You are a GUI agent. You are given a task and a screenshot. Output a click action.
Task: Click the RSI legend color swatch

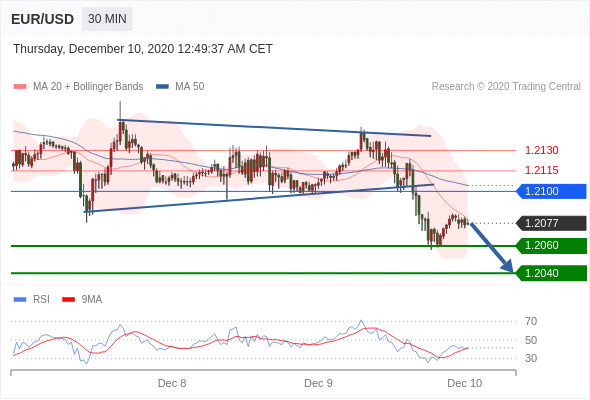coord(20,300)
